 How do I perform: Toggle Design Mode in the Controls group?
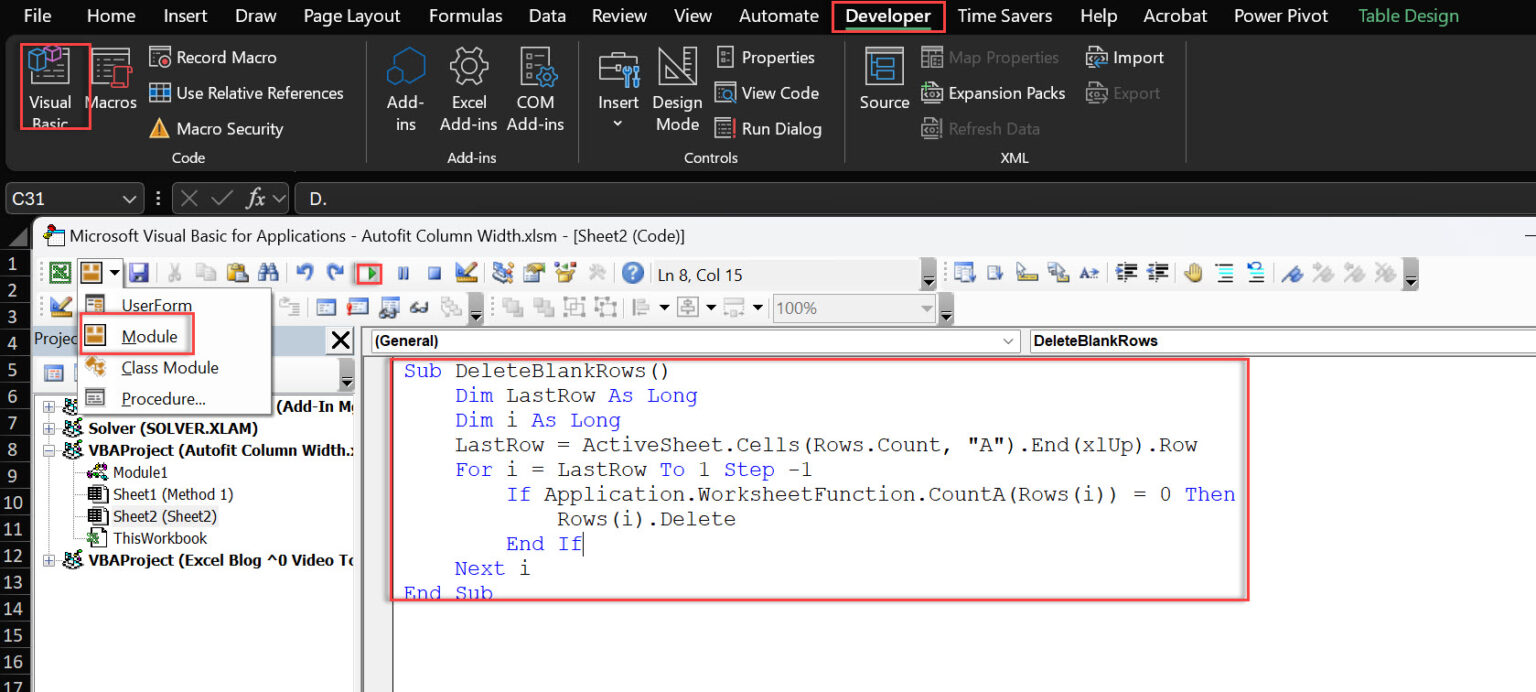[x=677, y=90]
